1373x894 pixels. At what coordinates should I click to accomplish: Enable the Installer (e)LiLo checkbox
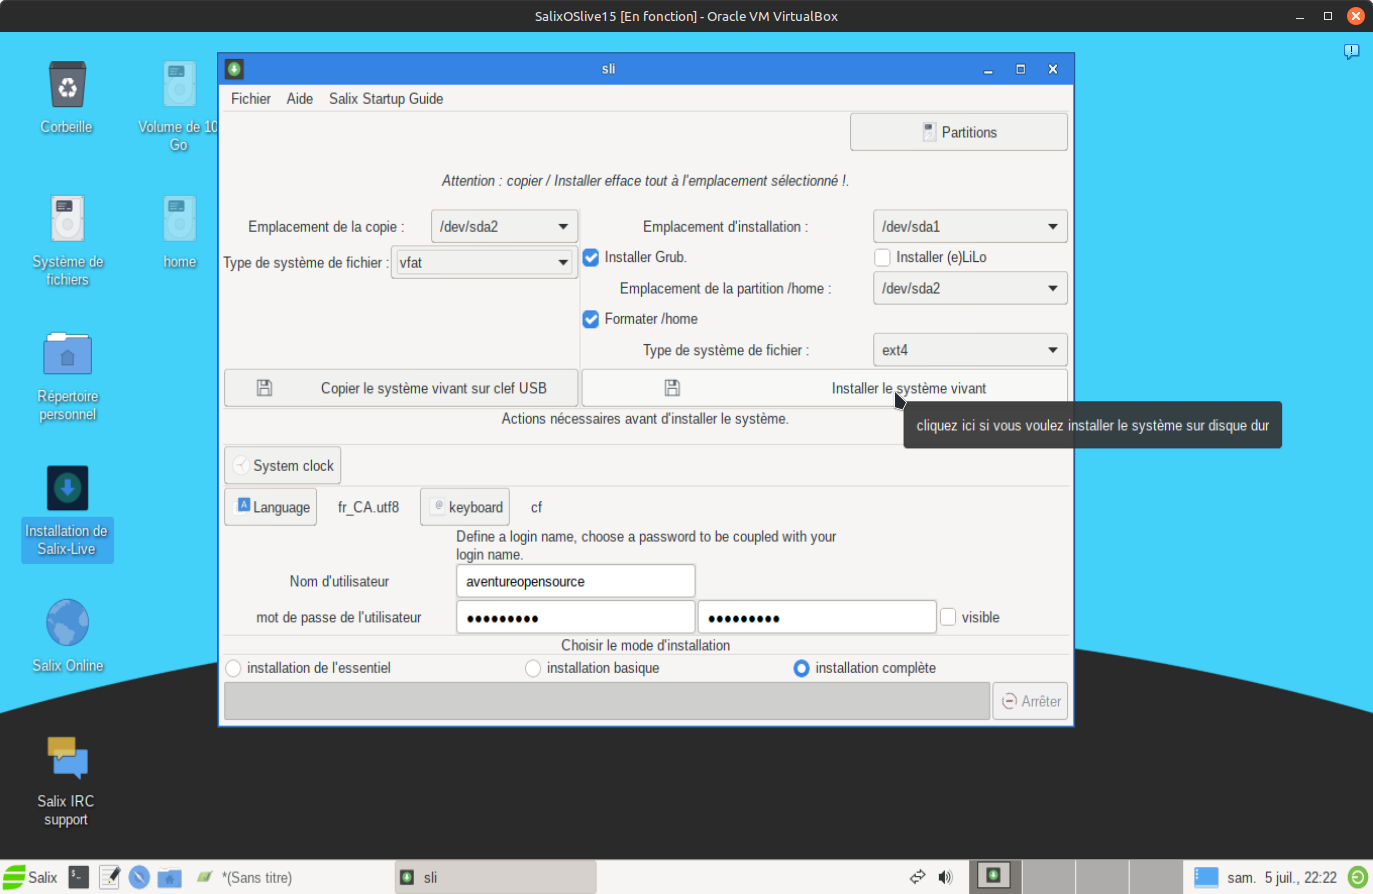click(x=882, y=257)
